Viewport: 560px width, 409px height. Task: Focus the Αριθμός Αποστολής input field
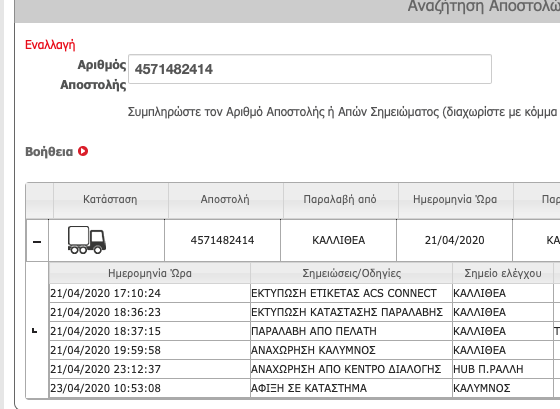coord(310,69)
